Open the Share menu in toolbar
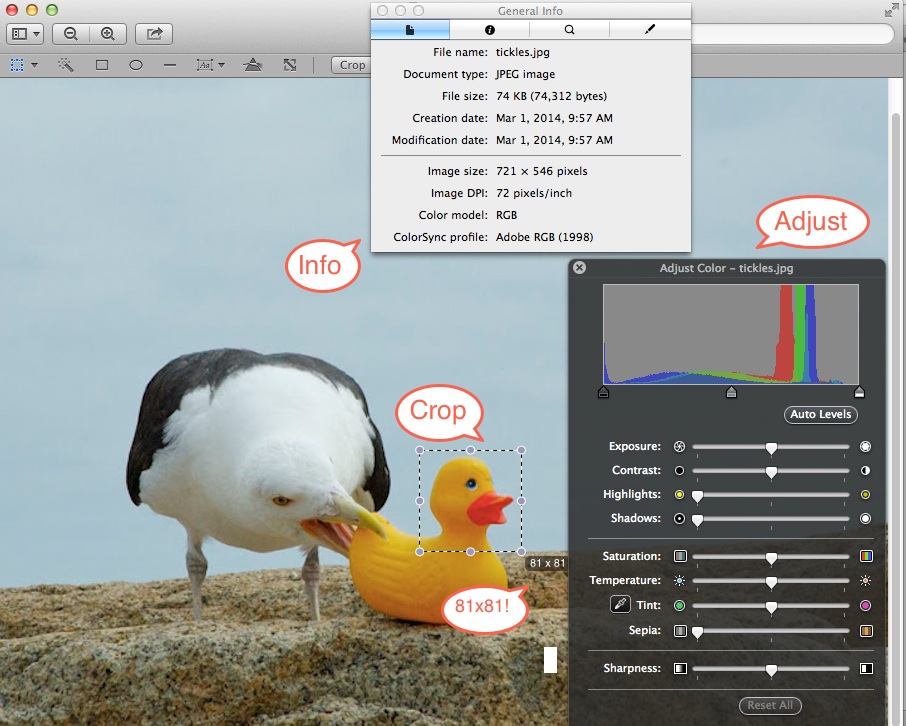The height and width of the screenshot is (726, 906). 154,33
